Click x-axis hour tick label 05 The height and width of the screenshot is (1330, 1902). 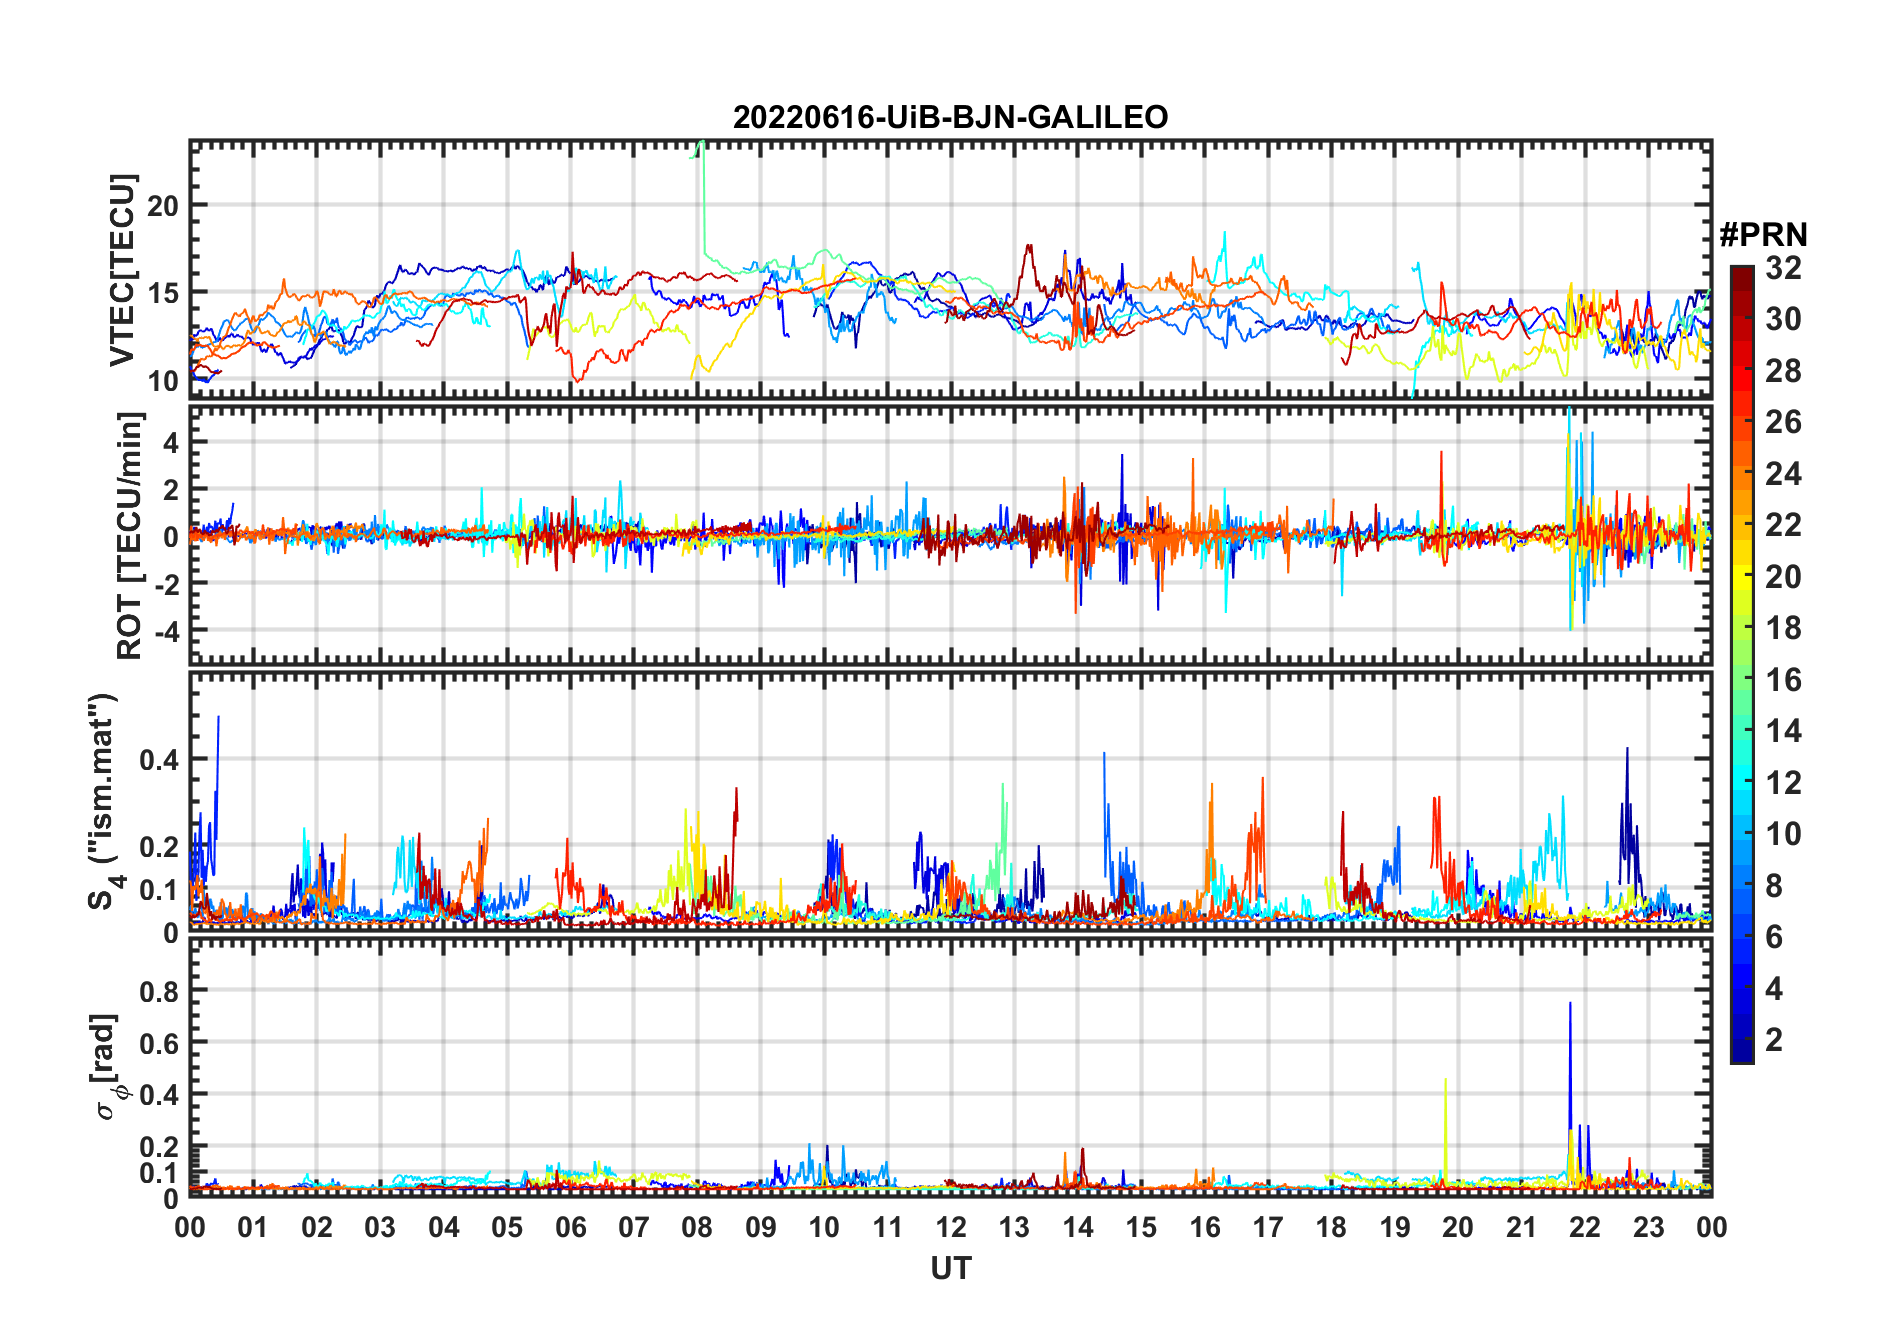coord(507,1227)
